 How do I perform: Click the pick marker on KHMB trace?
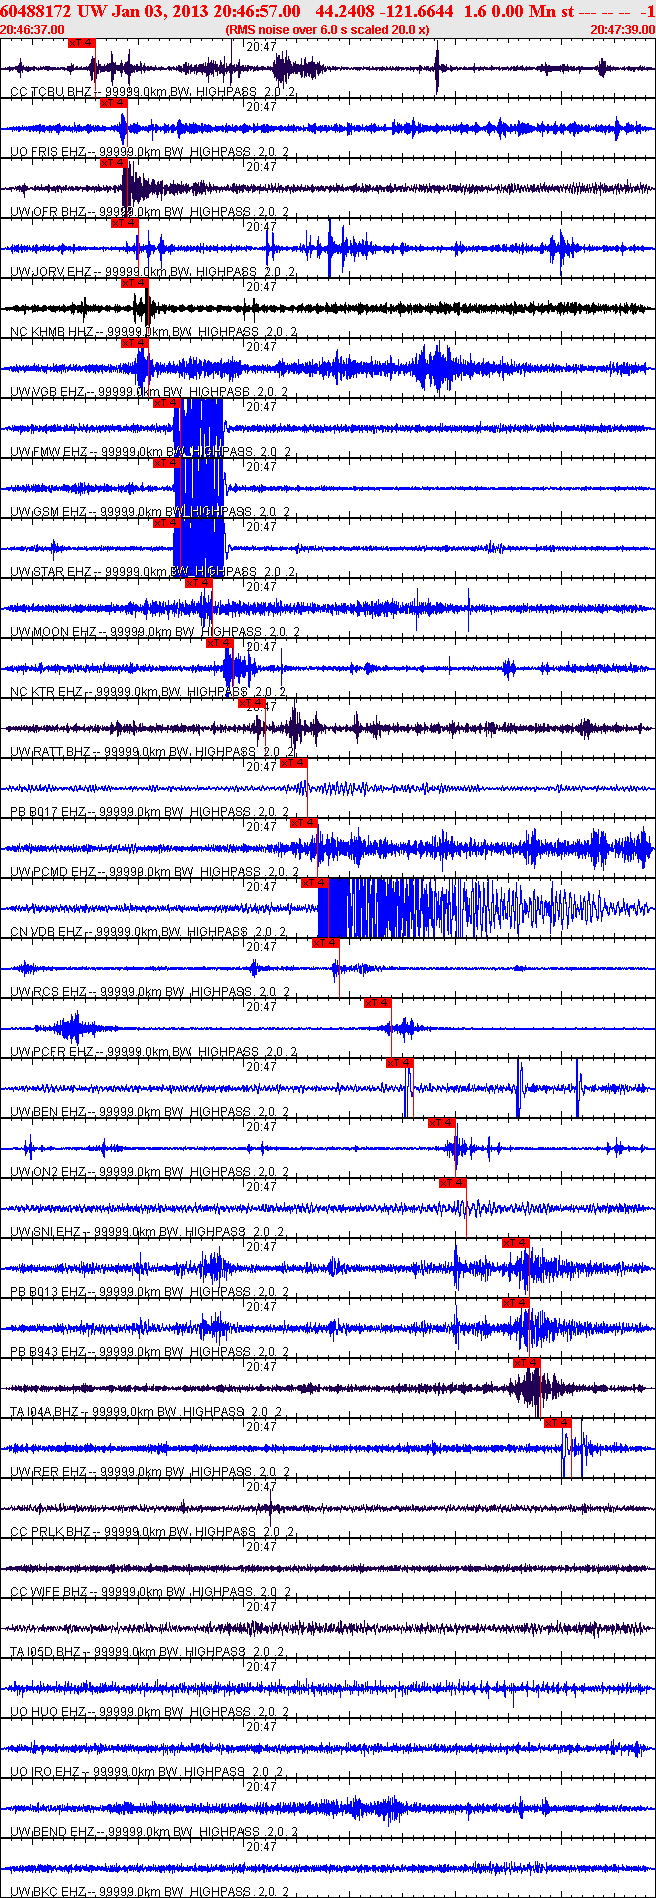135,283
